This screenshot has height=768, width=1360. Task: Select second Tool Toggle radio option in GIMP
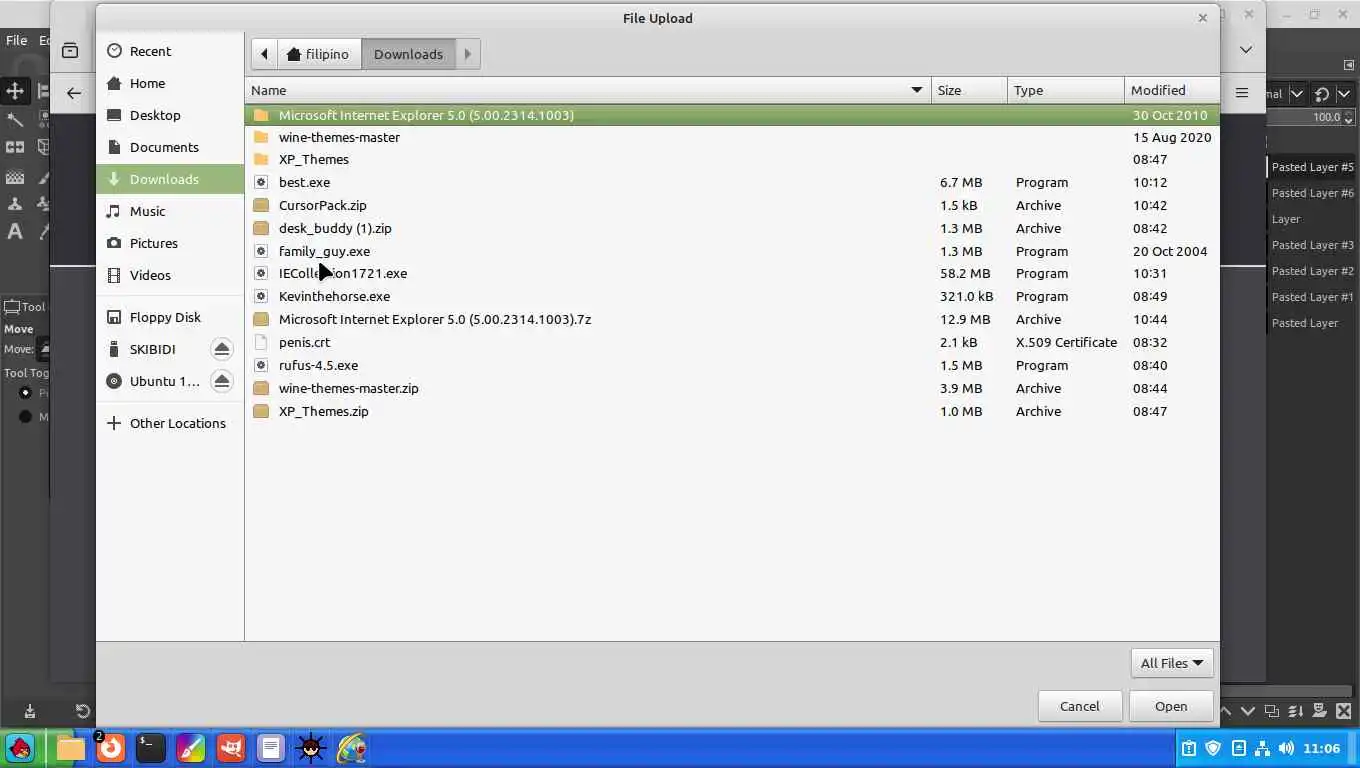pyautogui.click(x=25, y=416)
